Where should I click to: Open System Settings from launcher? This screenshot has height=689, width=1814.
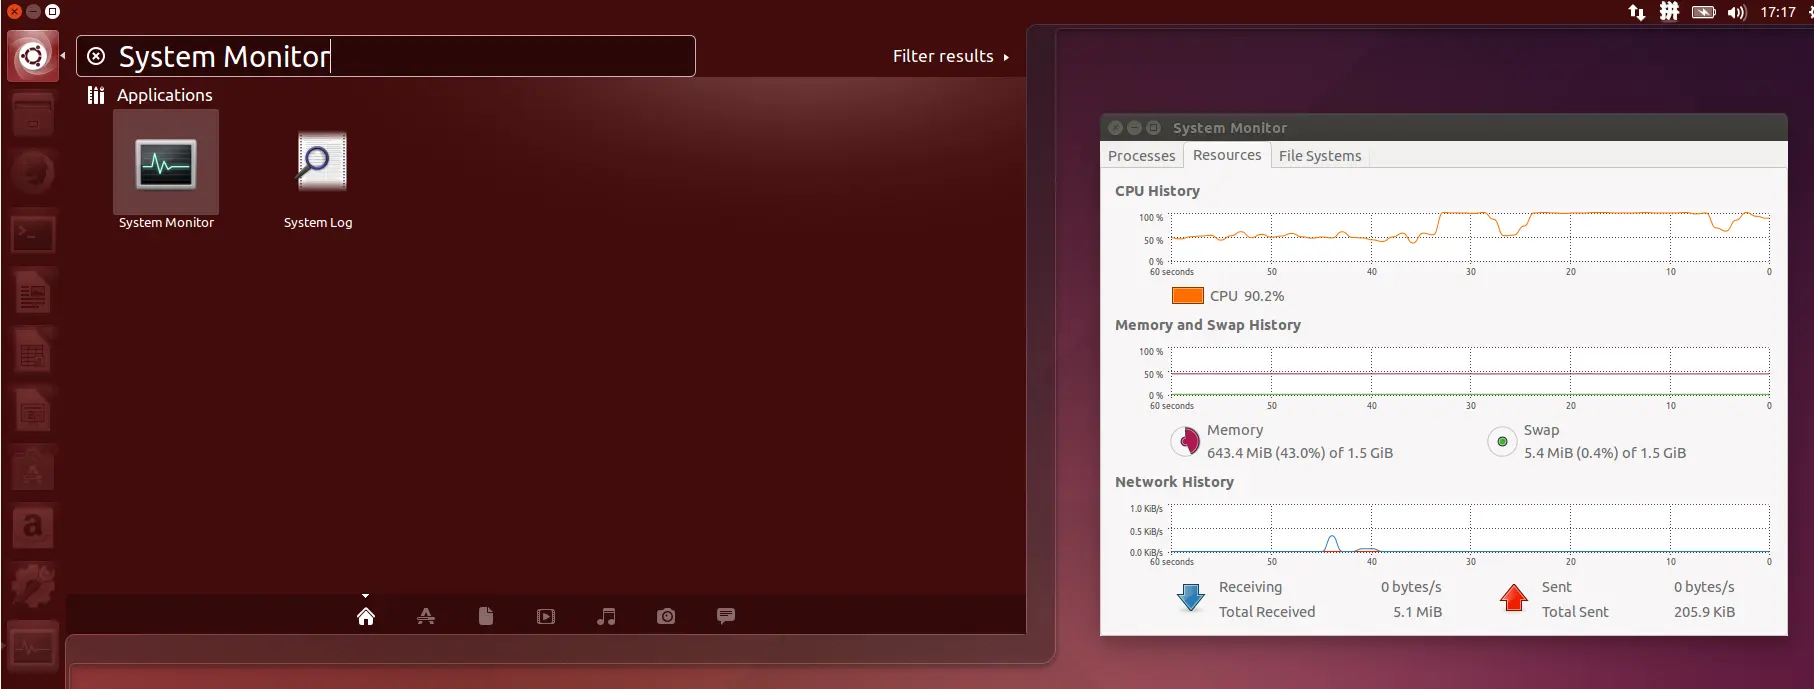click(x=33, y=586)
